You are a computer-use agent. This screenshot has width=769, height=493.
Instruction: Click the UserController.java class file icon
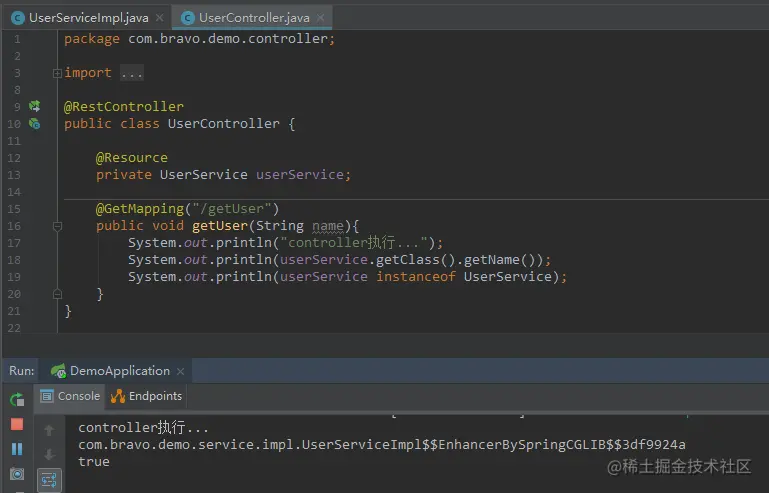187,18
